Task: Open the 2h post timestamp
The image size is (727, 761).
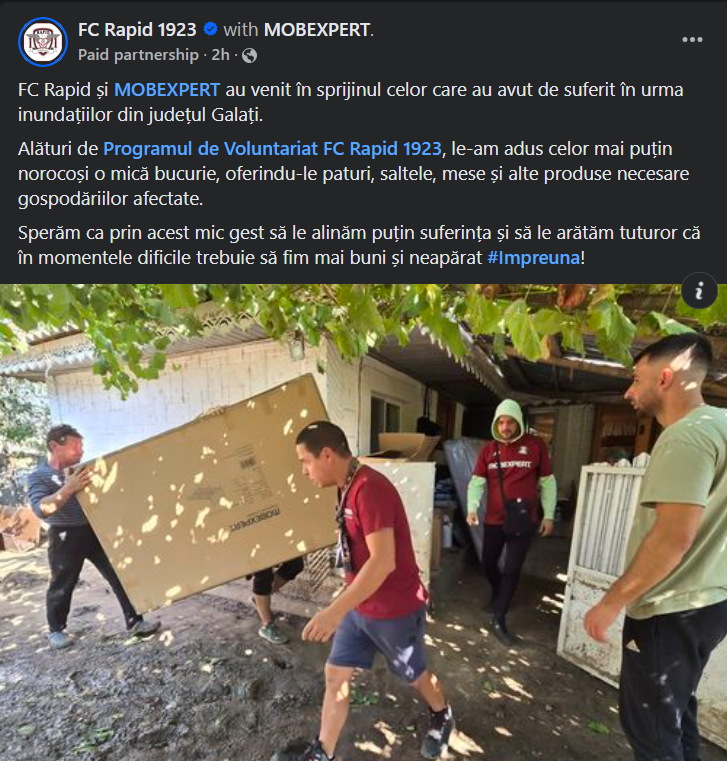Action: pos(220,55)
